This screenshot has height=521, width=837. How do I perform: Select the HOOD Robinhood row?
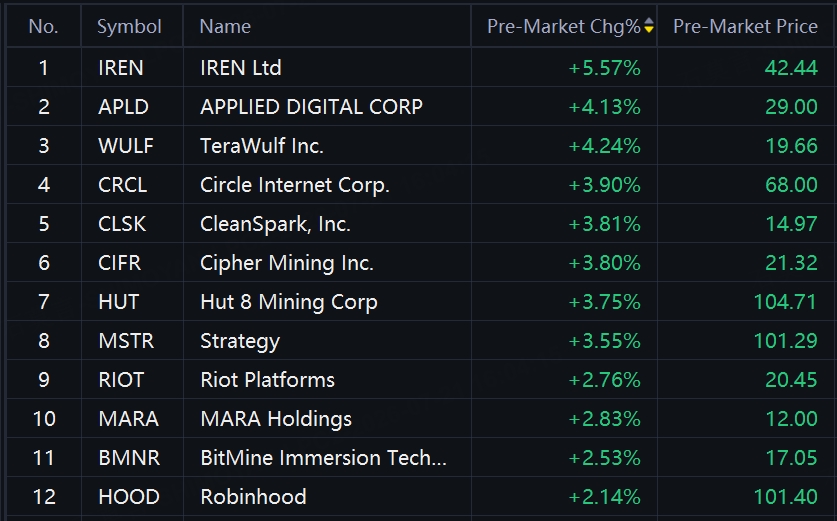420,496
